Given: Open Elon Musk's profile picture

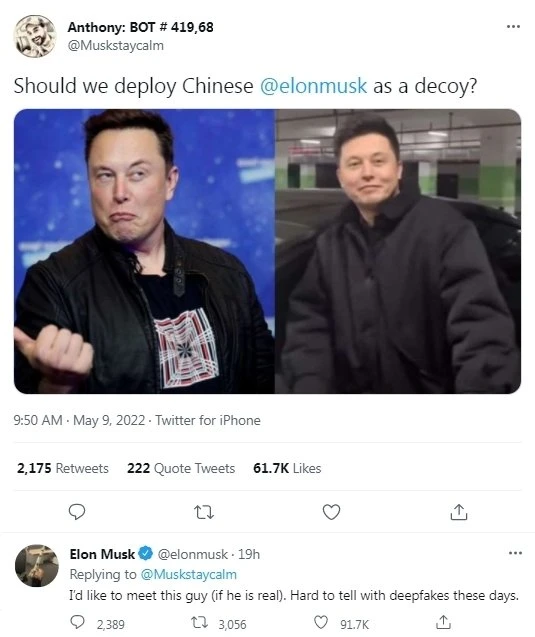Looking at the screenshot, I should click(37, 566).
